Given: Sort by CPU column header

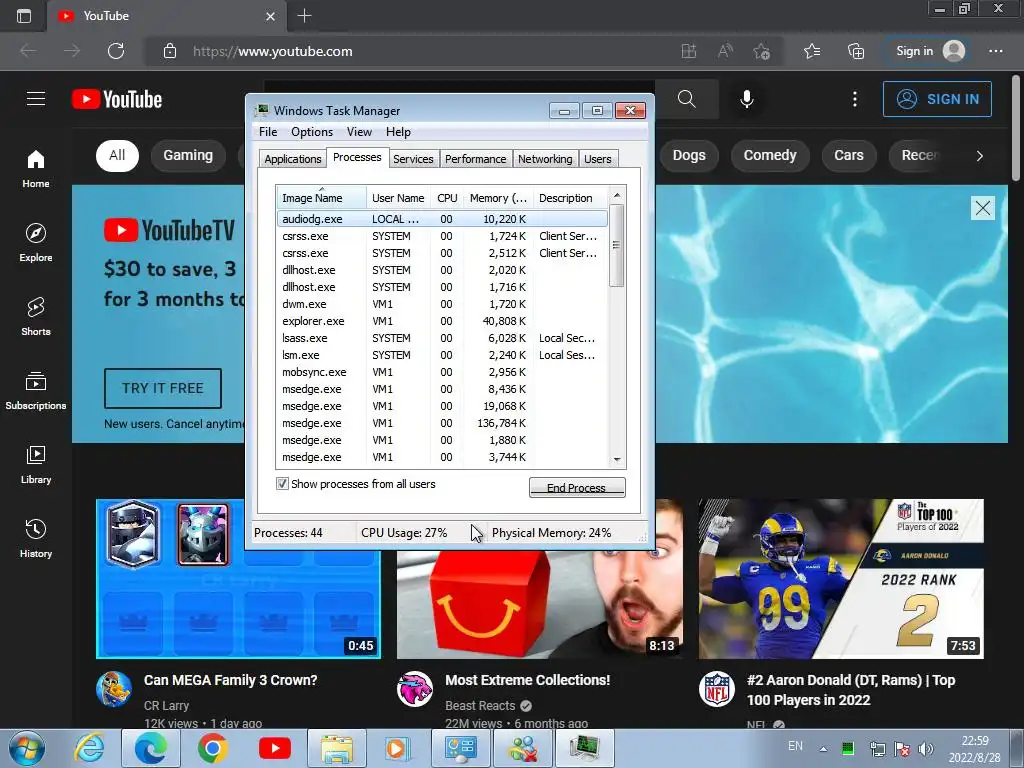Looking at the screenshot, I should coord(447,198).
